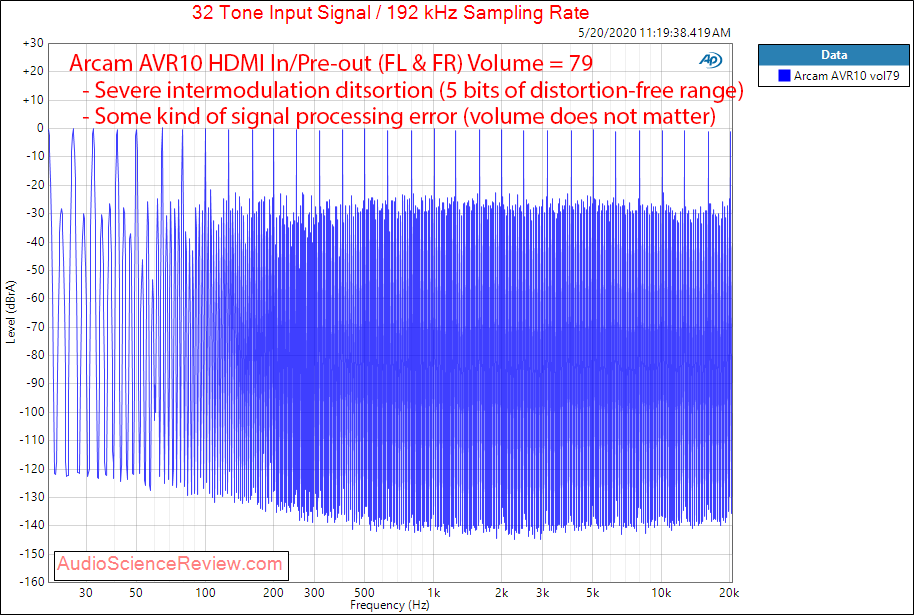Click the 1k tick on the frequency axis
Screen dimensions: 914x615
pyautogui.click(x=433, y=593)
